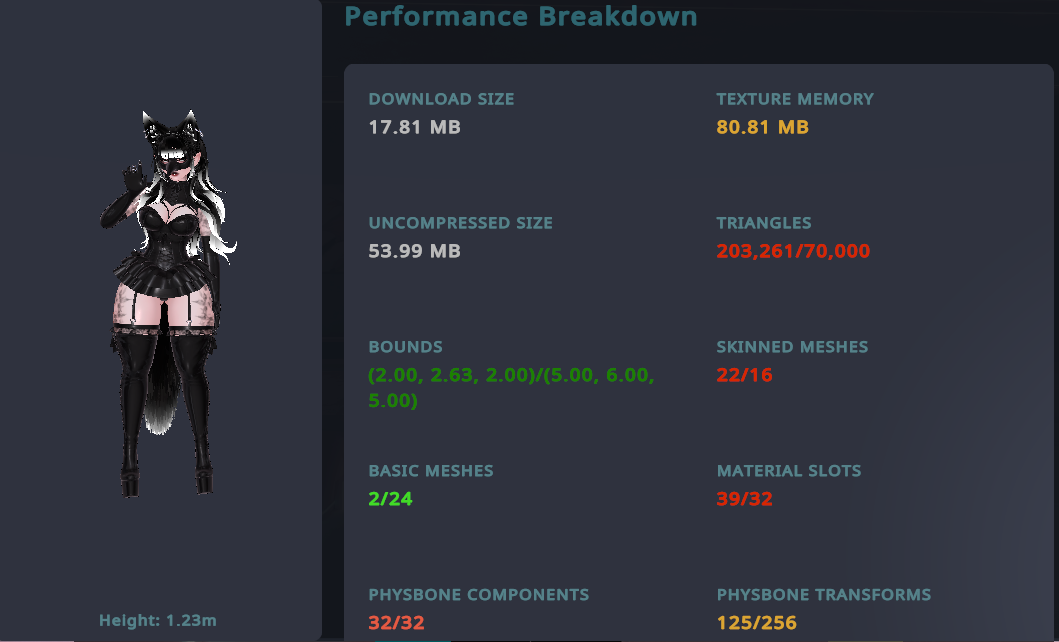
Task: Click the 80.81 MB texture memory value
Action: click(762, 127)
